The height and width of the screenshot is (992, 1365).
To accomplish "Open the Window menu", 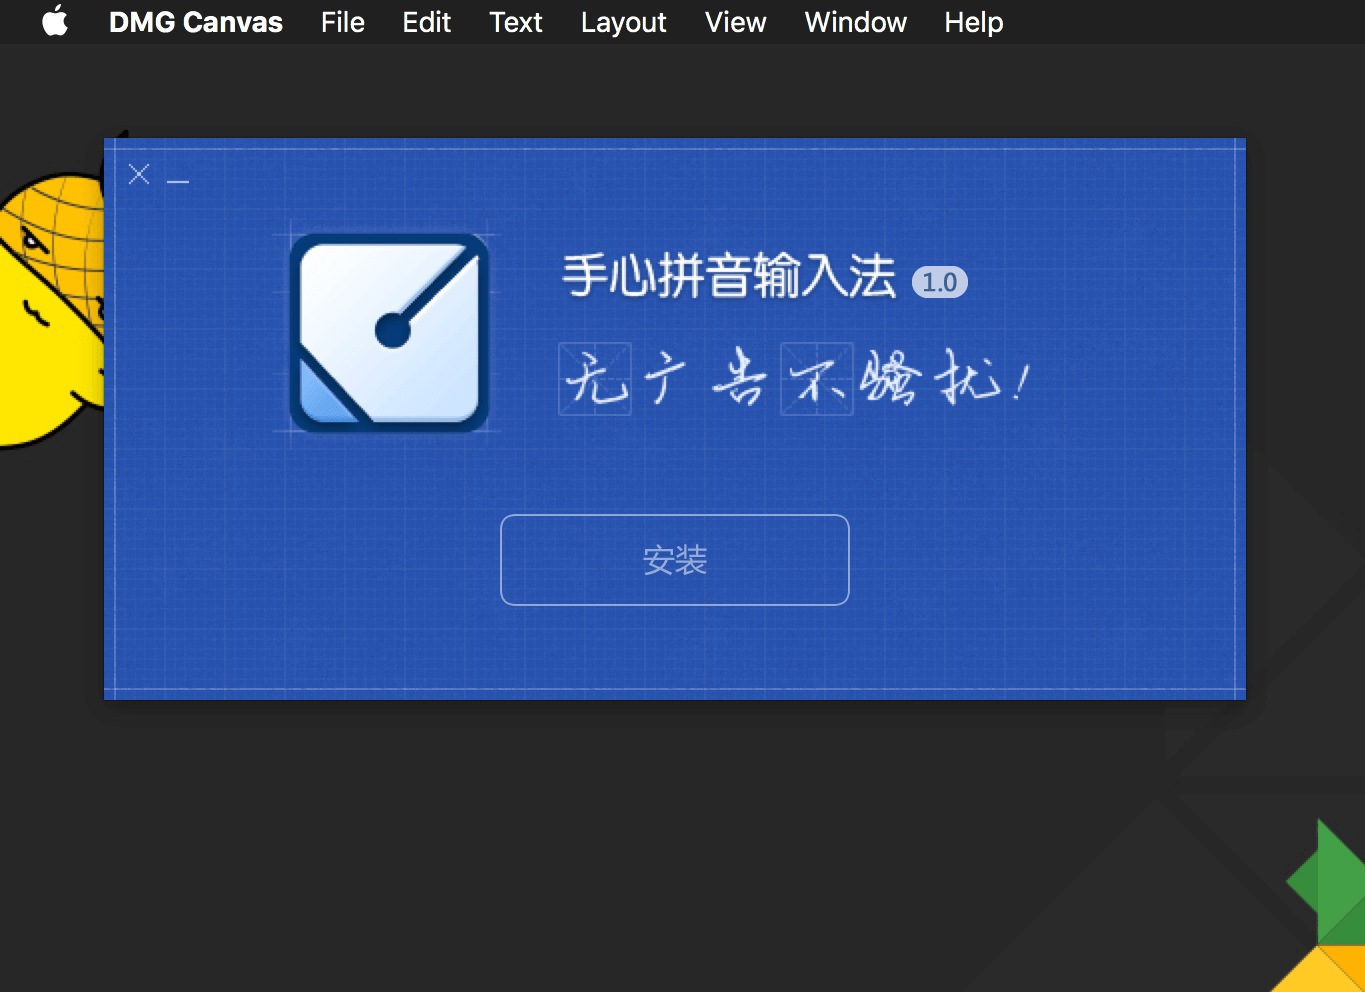I will [856, 22].
